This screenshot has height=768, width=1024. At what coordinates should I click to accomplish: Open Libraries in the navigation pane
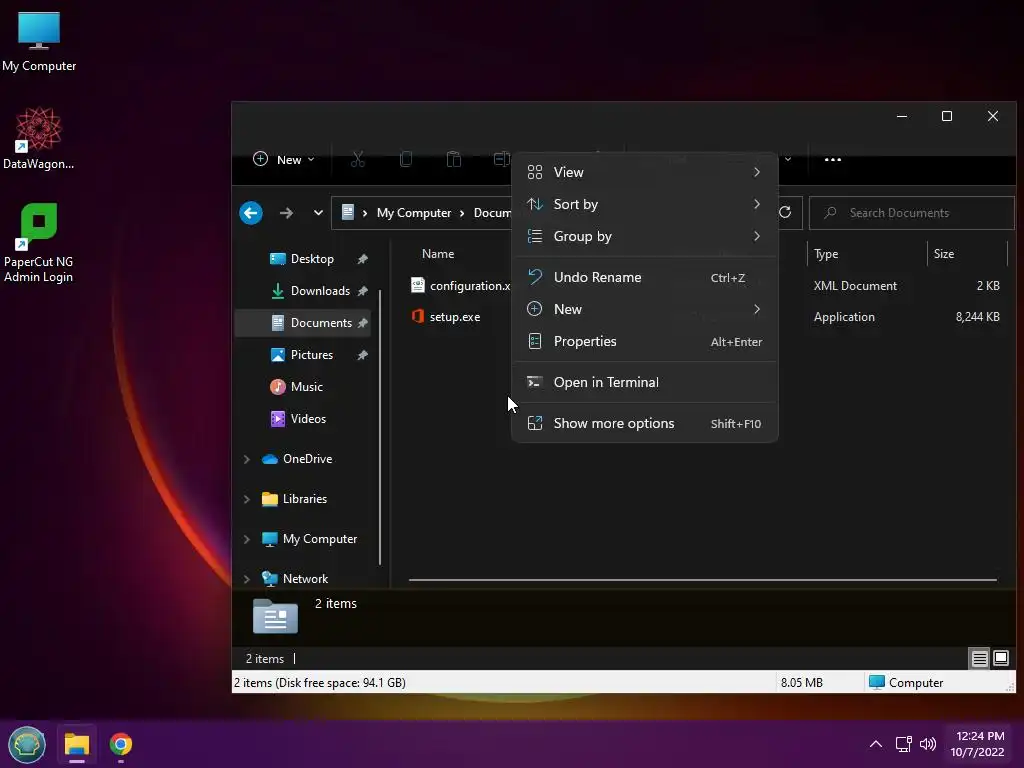(x=295, y=499)
